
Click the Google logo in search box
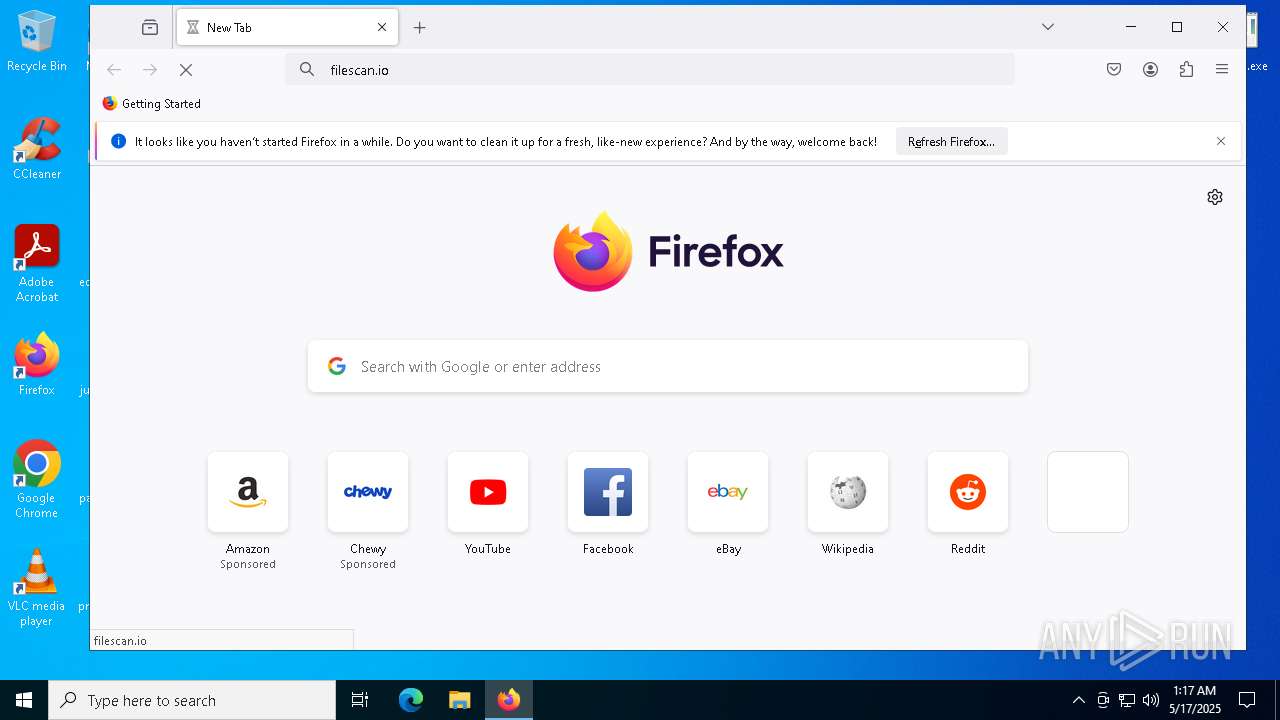pyautogui.click(x=337, y=366)
